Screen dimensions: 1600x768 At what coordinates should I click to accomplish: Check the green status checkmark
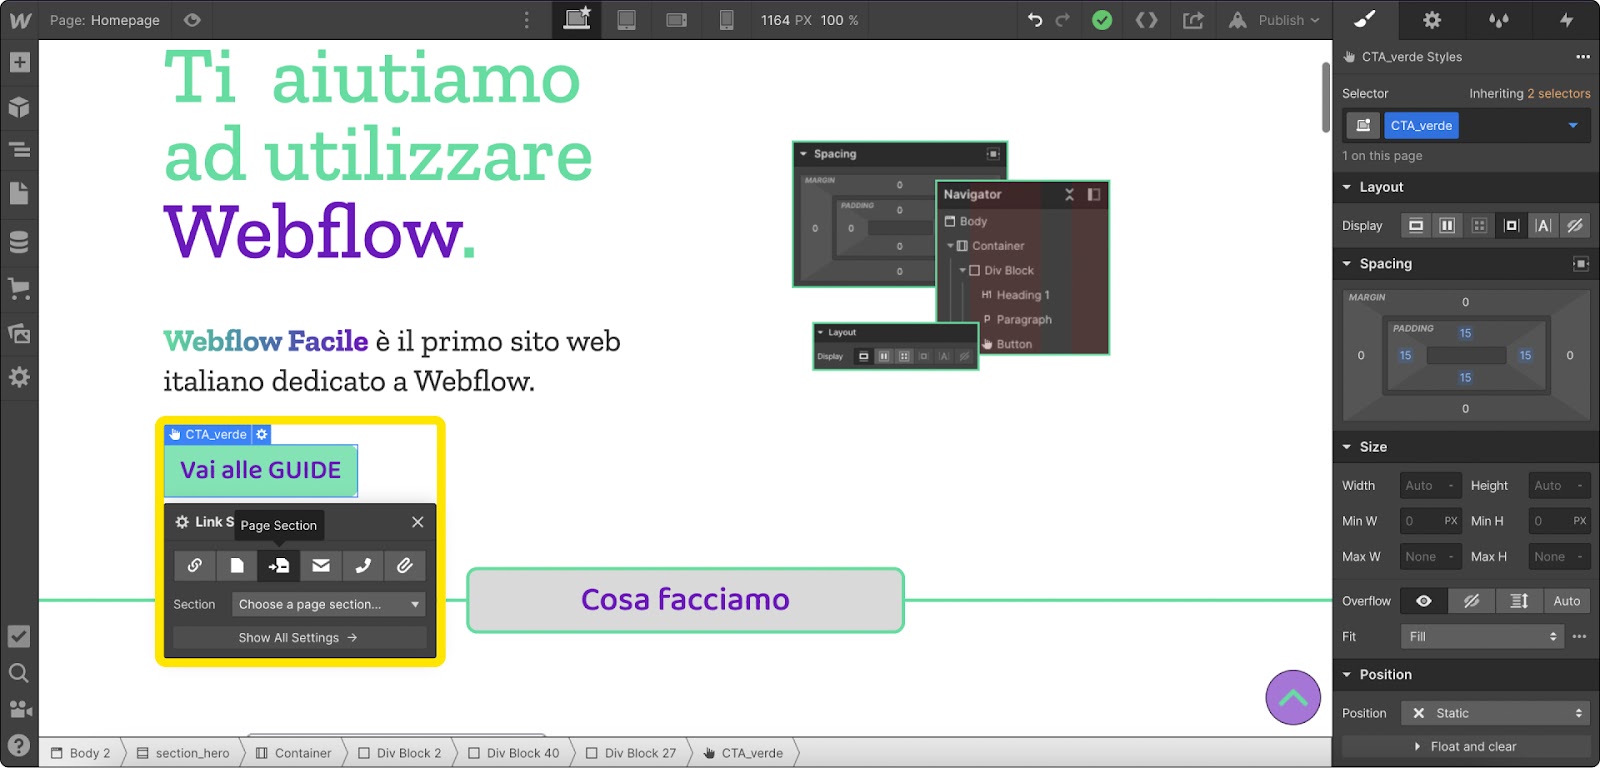click(1102, 20)
